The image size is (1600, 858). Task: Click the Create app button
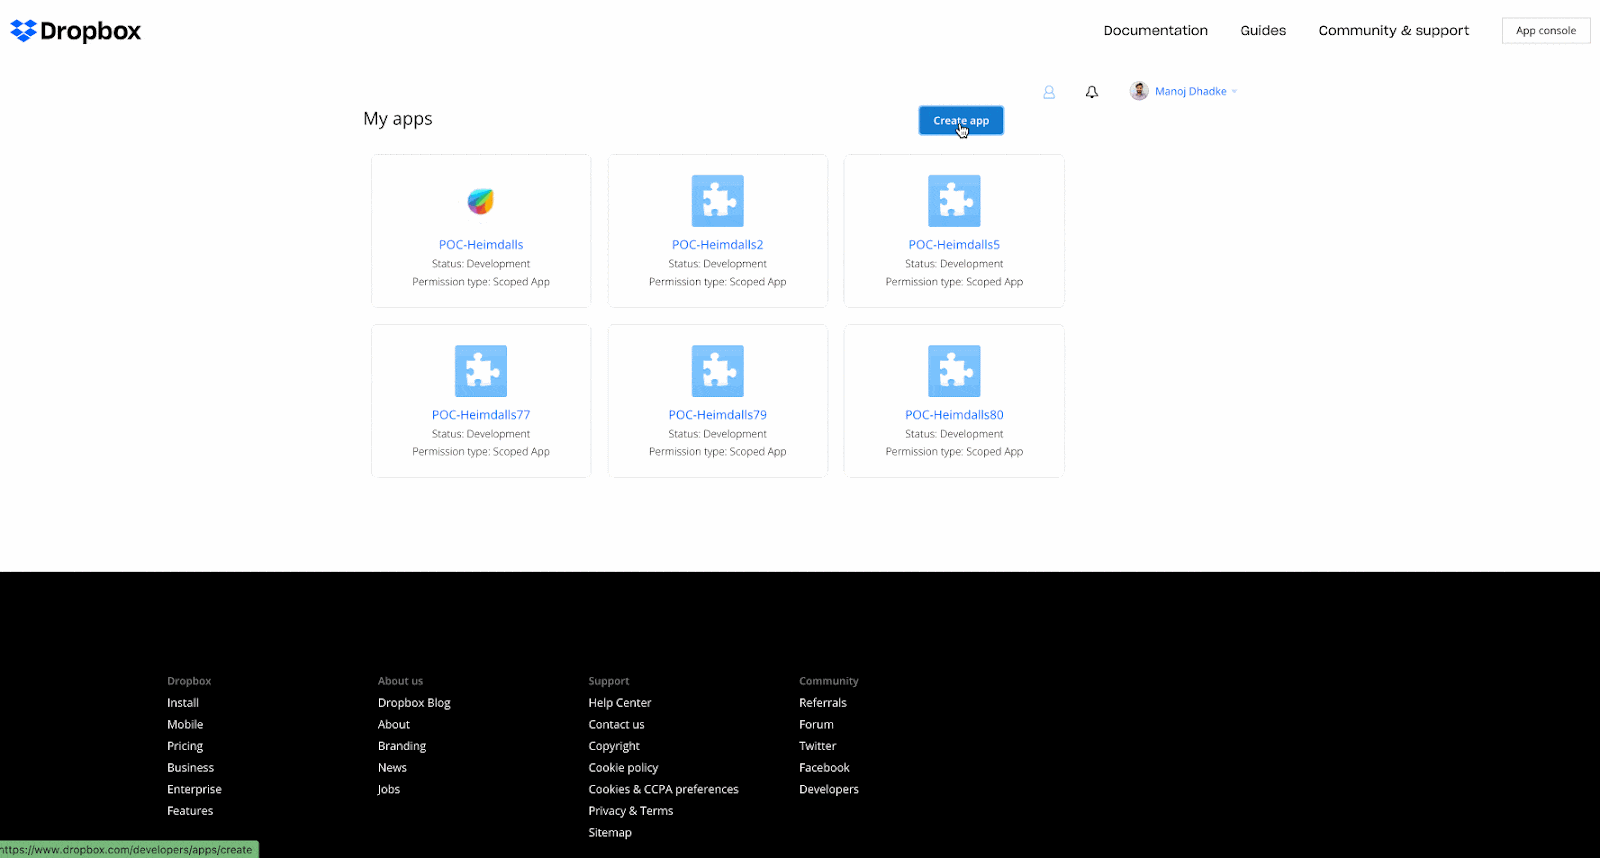tap(961, 120)
